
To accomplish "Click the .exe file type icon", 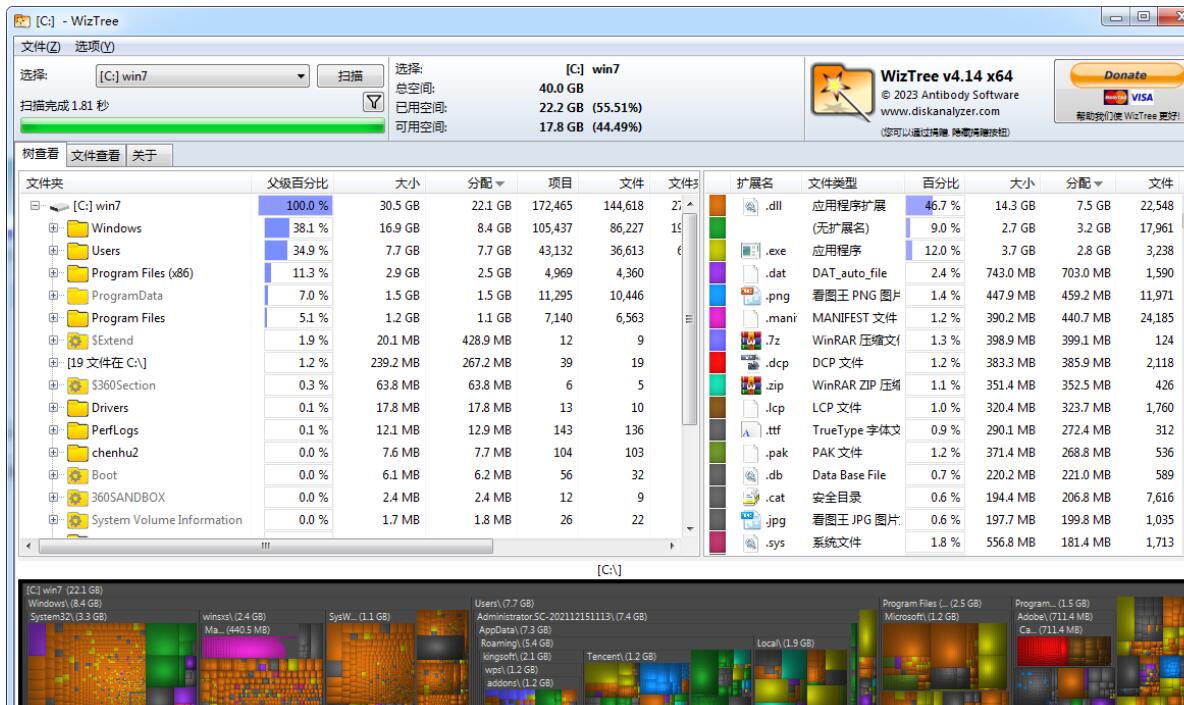I will 751,251.
